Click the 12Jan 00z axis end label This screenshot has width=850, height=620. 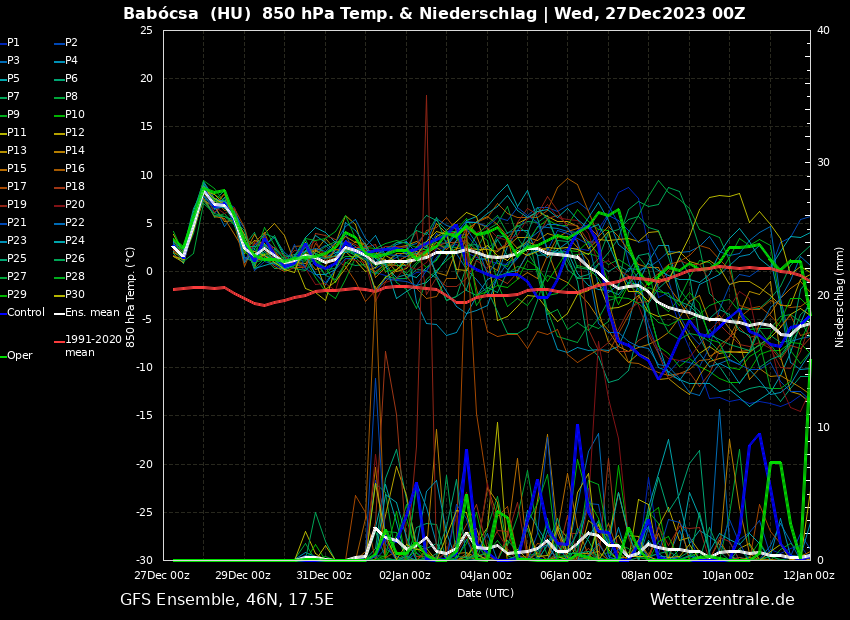pos(808,575)
